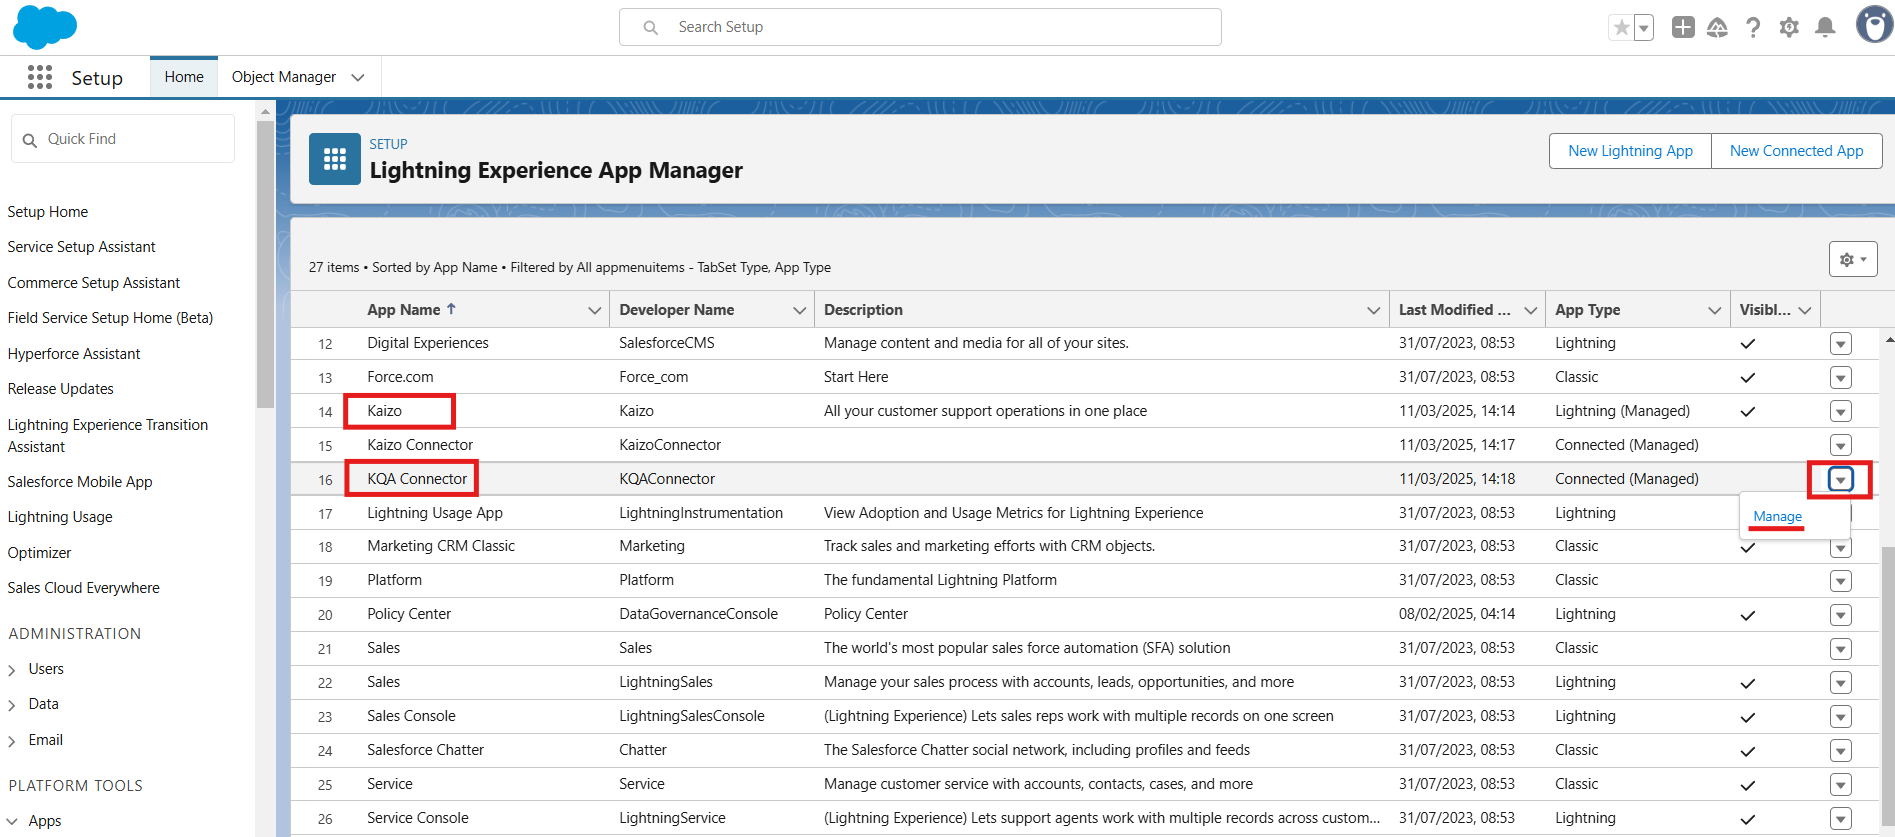Open the Kaizo Connector row action dropdown

tap(1840, 445)
